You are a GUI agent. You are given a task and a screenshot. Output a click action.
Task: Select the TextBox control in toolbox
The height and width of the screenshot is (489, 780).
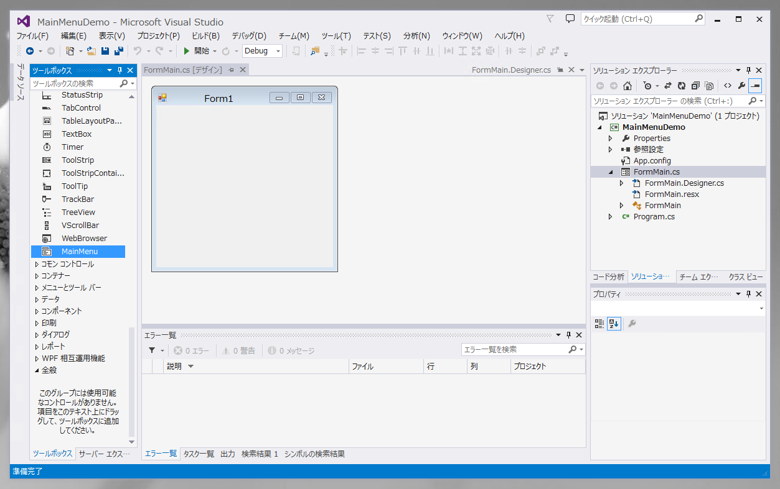pos(78,134)
